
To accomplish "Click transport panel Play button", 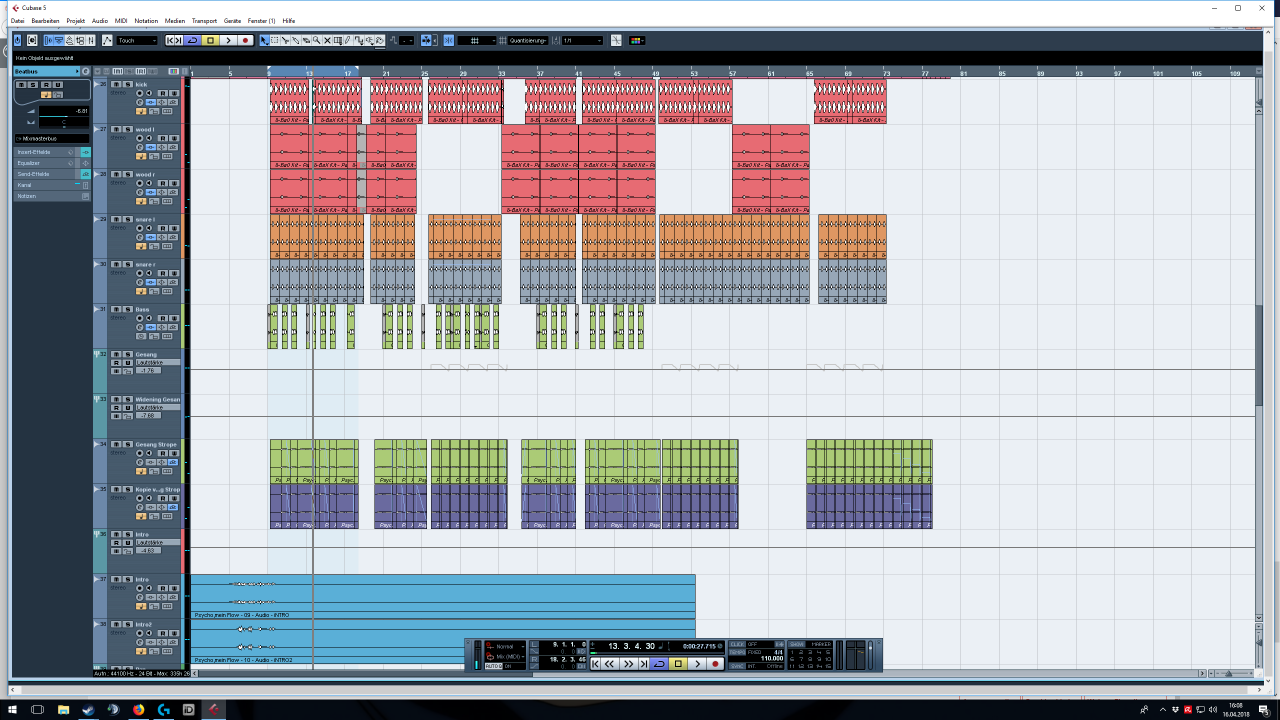I will tap(698, 664).
